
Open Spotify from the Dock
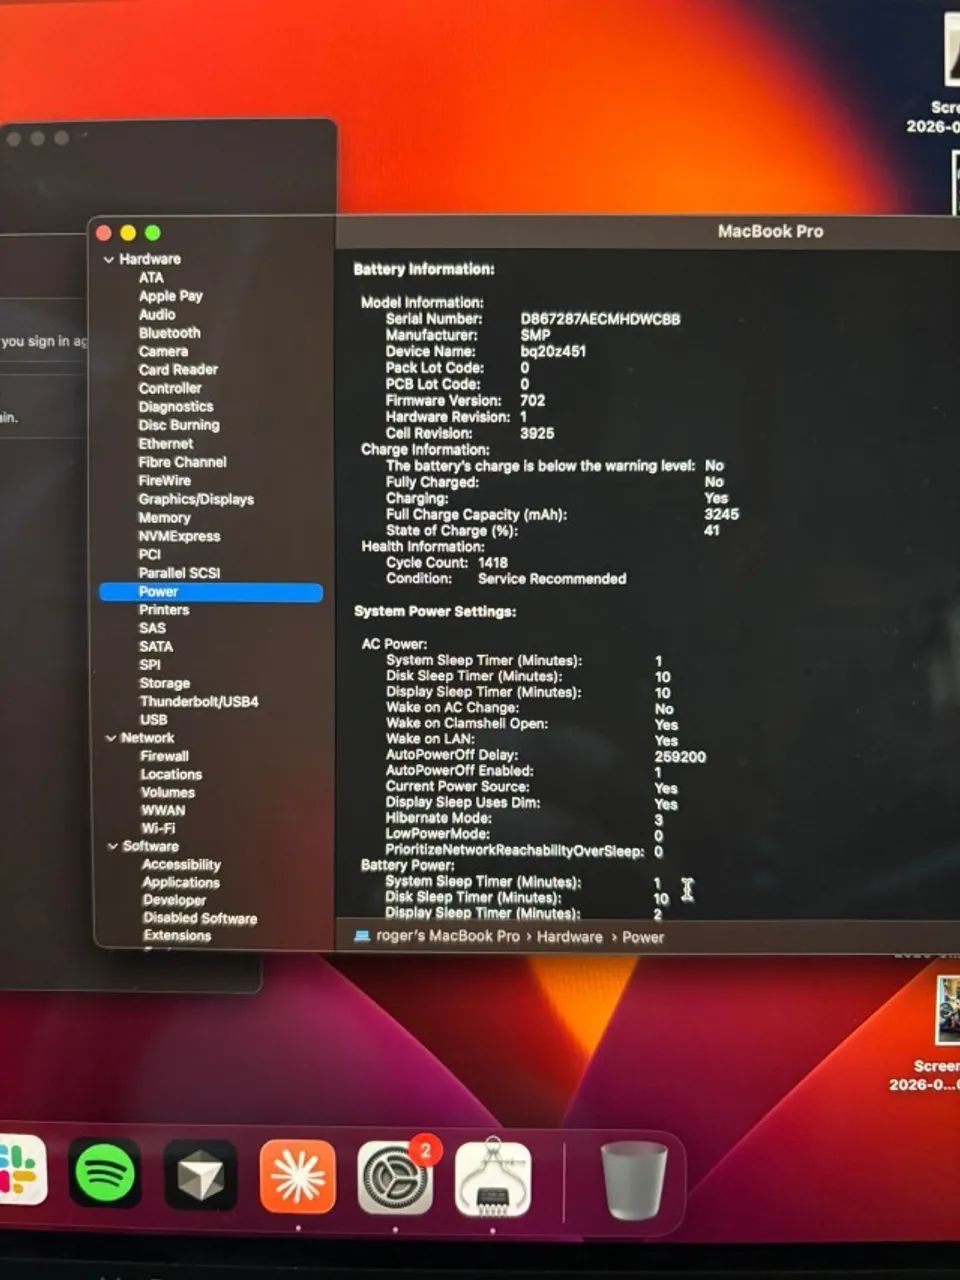pos(105,1175)
